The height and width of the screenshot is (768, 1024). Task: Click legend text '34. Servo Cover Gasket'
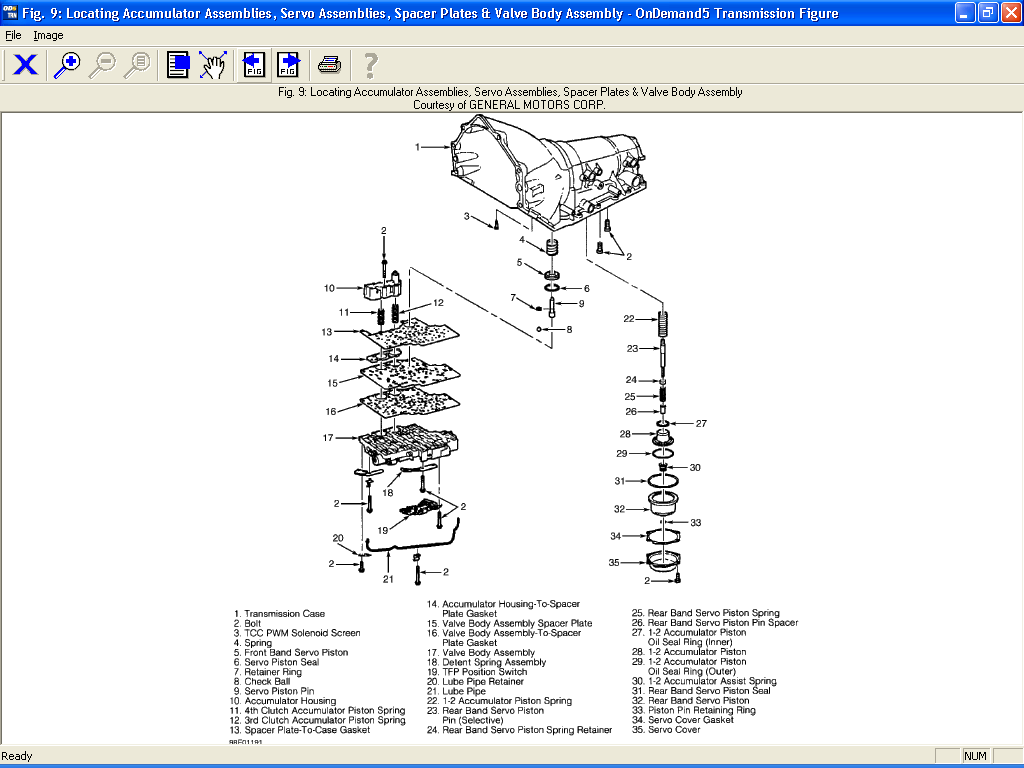683,720
